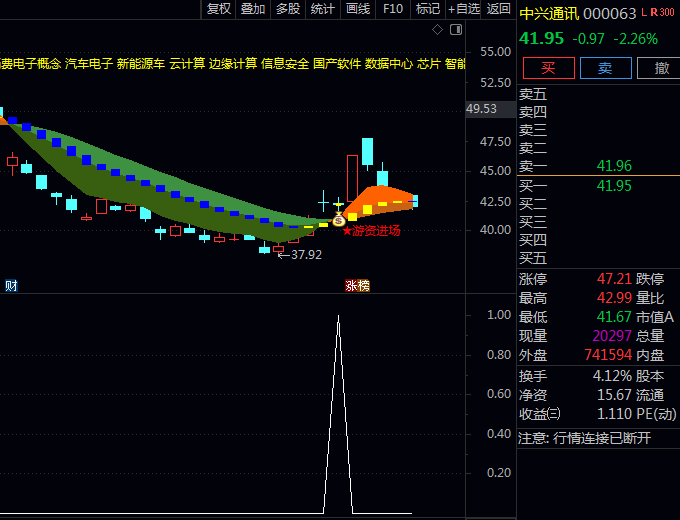
Task: Open 新能源车 concept tag
Action: 141,64
